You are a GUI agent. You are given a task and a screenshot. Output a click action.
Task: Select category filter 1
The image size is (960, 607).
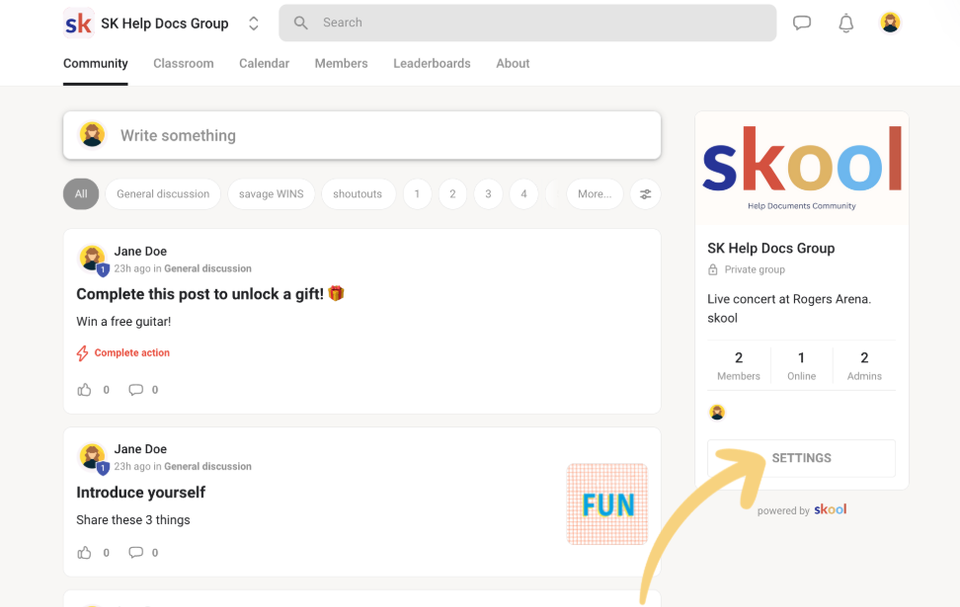coord(417,194)
